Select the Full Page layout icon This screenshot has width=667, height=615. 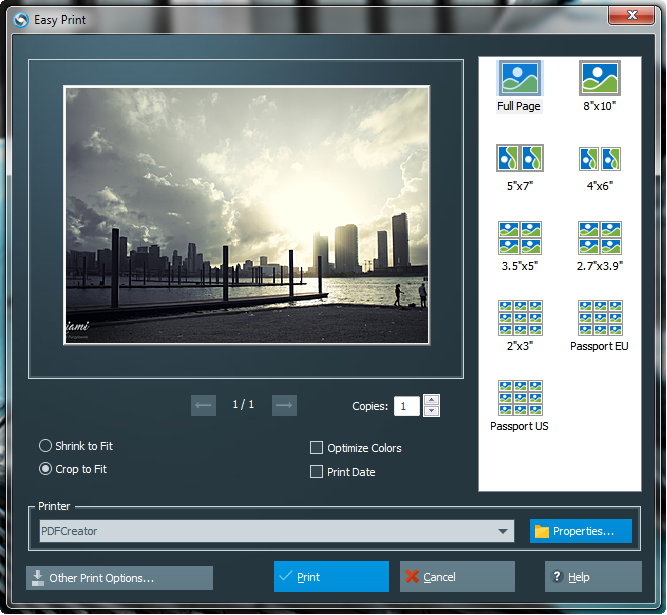coord(519,78)
